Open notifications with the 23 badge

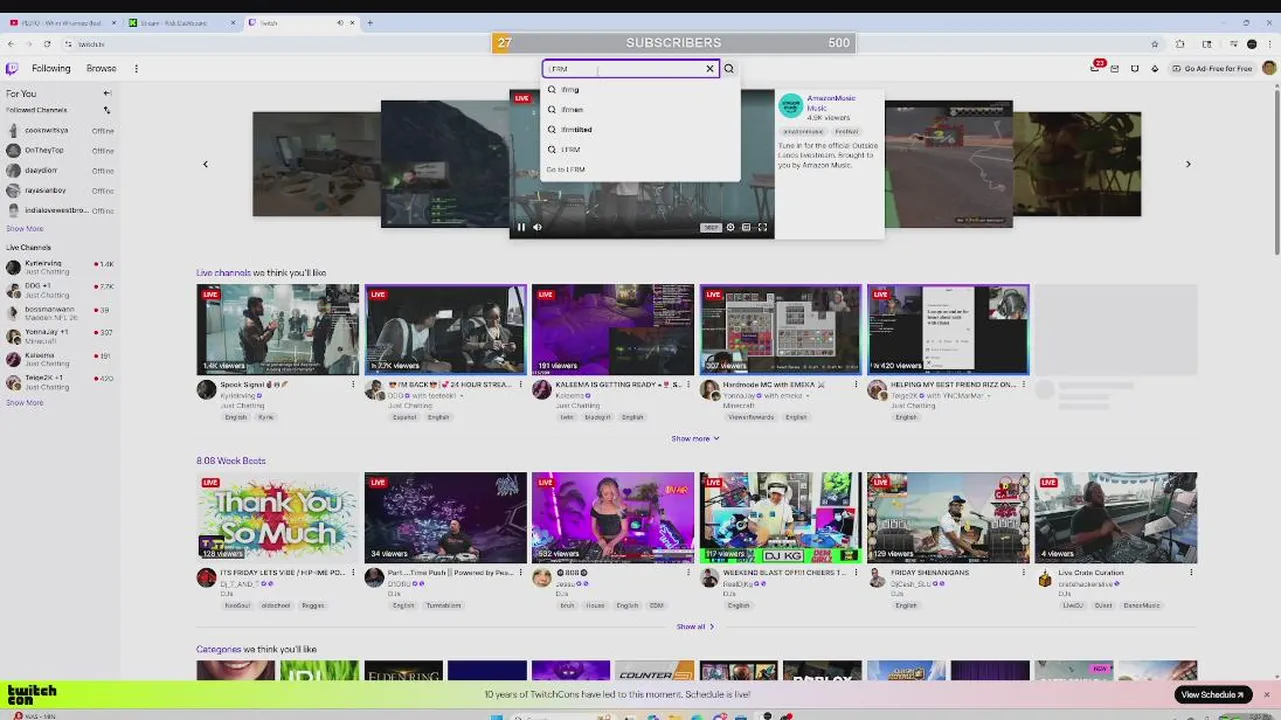[x=1096, y=68]
